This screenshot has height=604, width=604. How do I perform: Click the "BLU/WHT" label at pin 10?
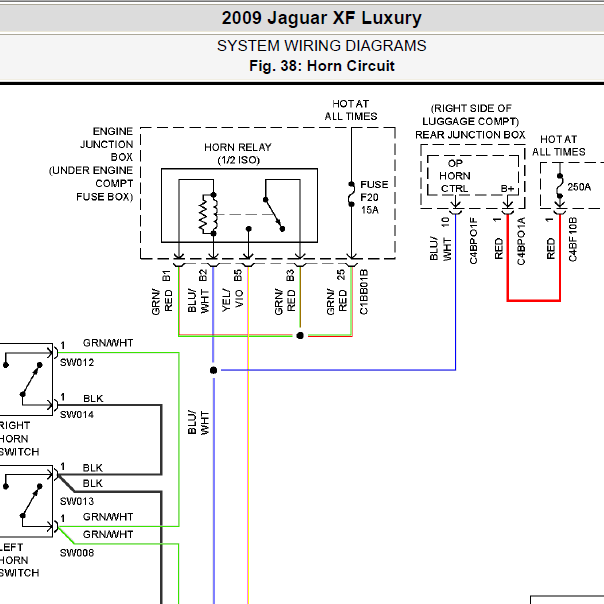point(440,249)
